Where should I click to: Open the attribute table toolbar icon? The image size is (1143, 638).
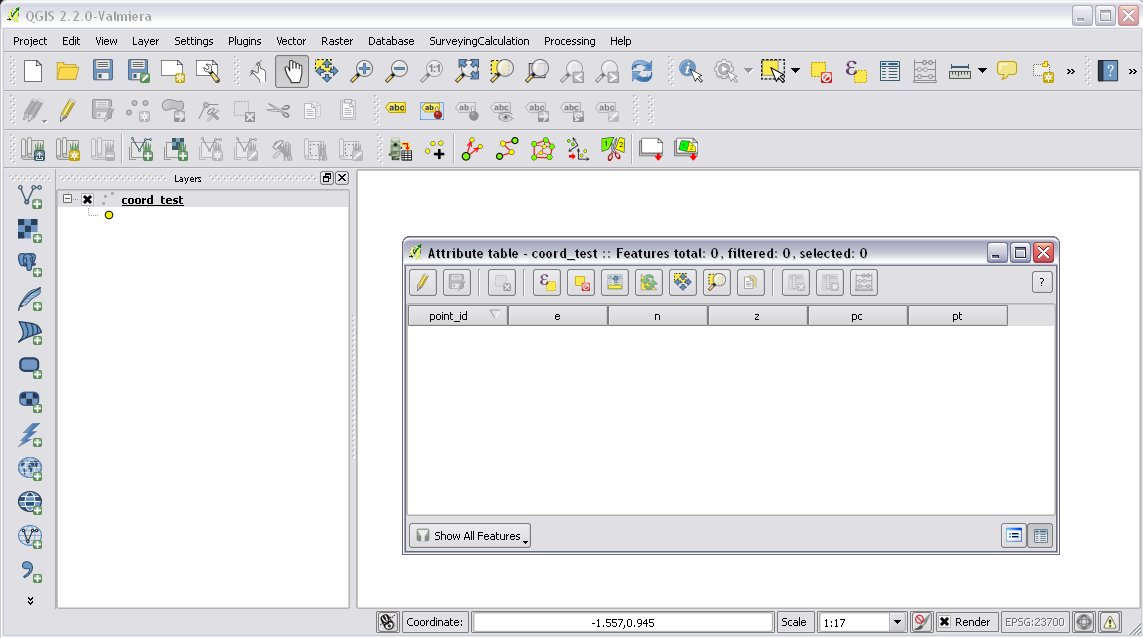pos(890,71)
